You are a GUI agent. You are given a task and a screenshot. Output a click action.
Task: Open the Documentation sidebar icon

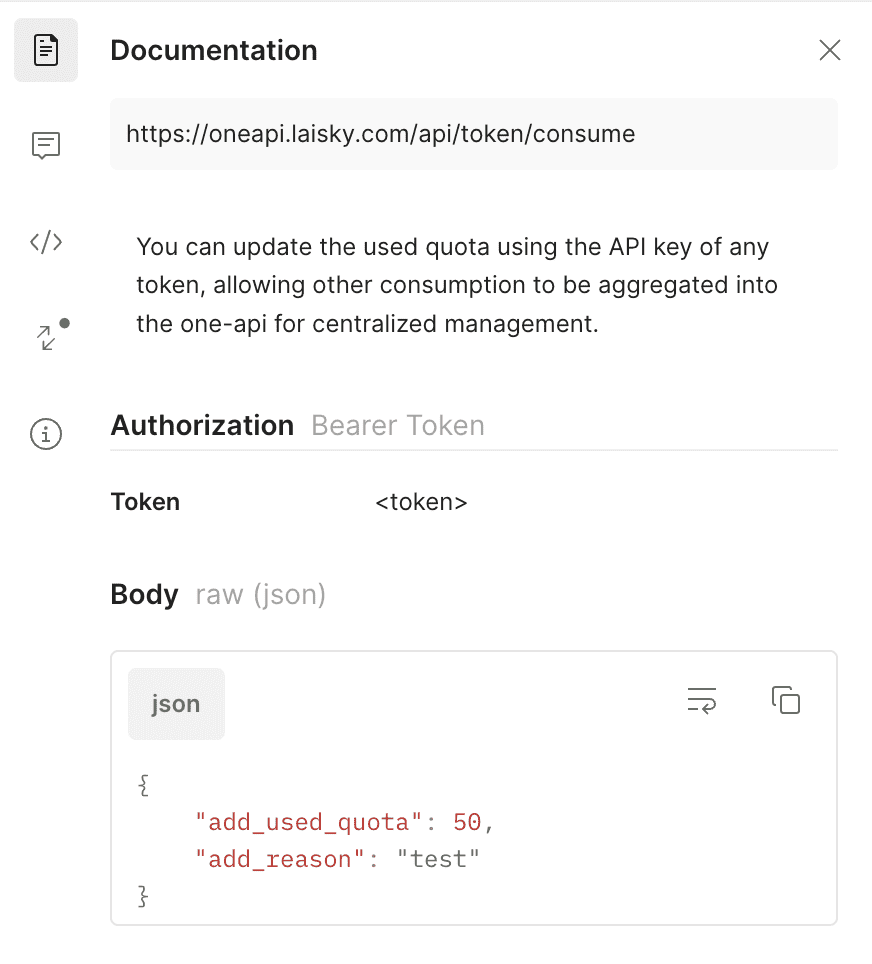[46, 50]
